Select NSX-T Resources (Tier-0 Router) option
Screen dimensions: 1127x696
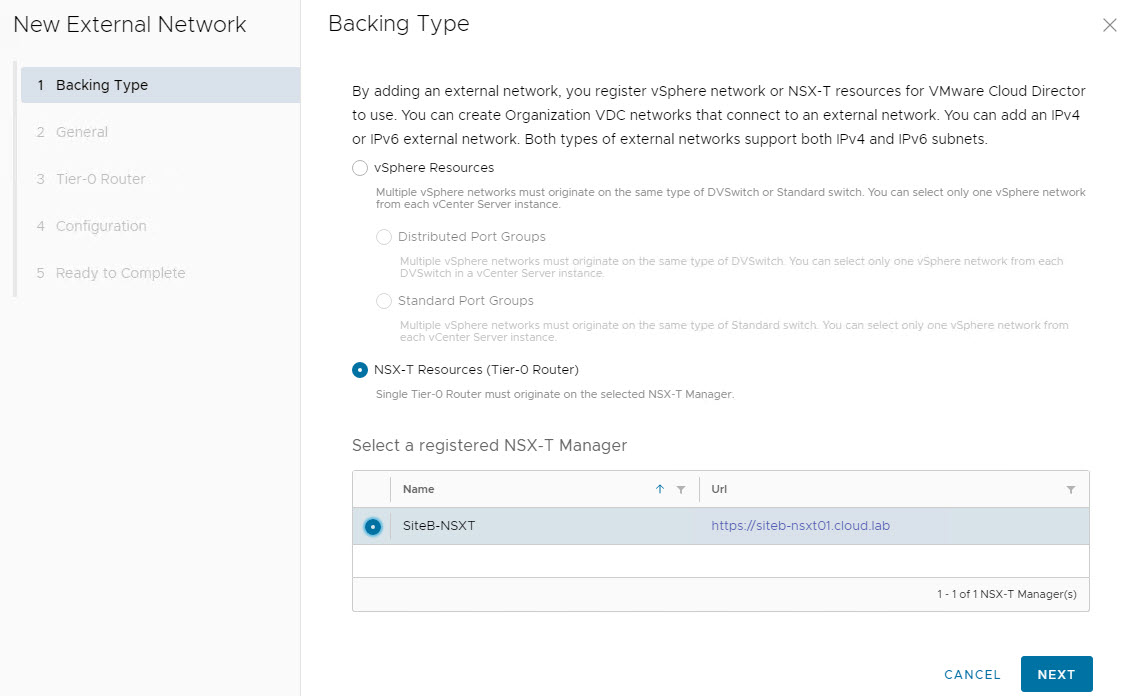tap(360, 370)
